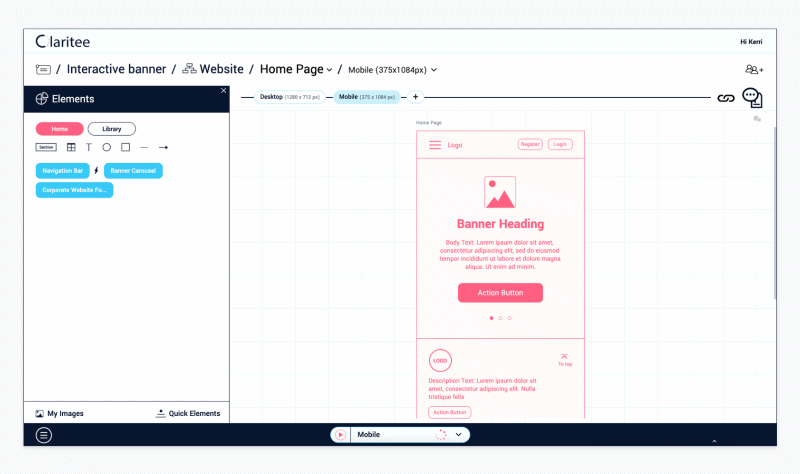Select the second carousel dot

tap(501, 318)
